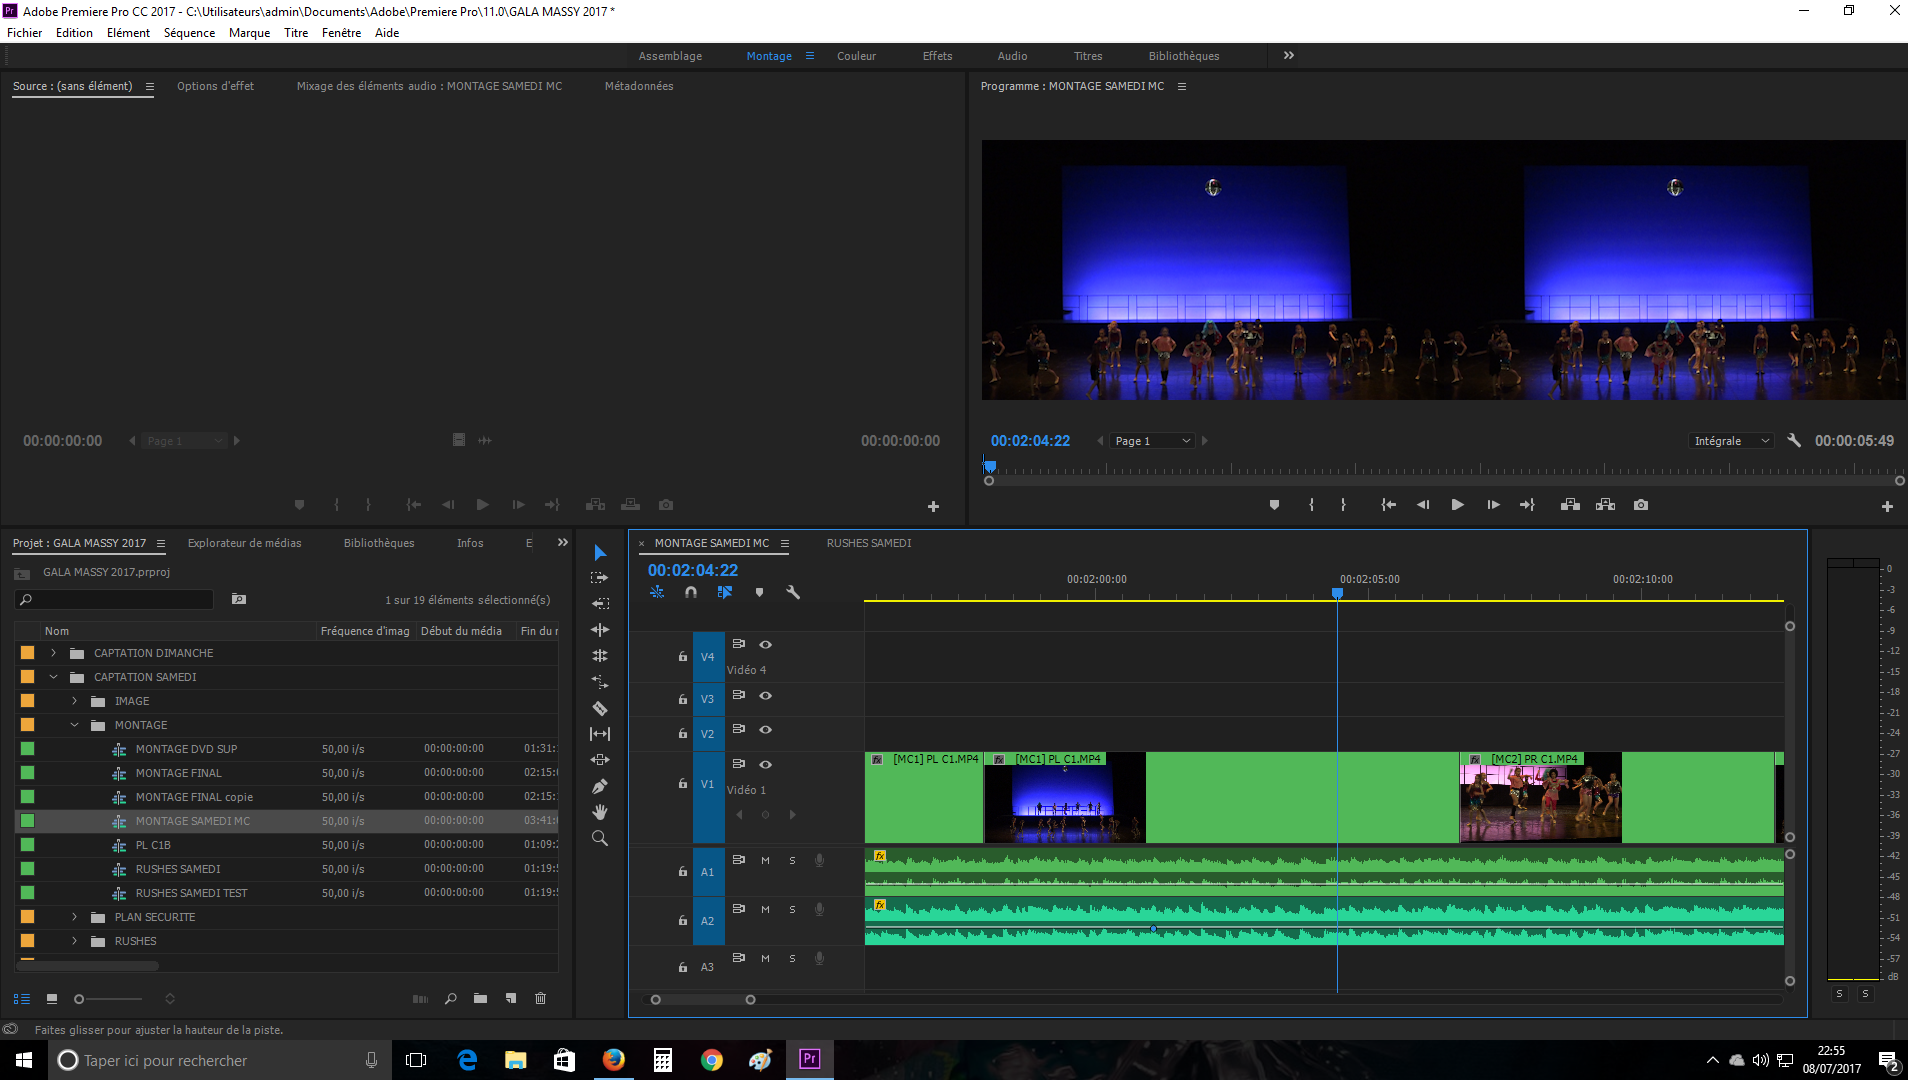Expand RUSHES bin
Image resolution: width=1908 pixels, height=1080 pixels.
pyautogui.click(x=74, y=941)
